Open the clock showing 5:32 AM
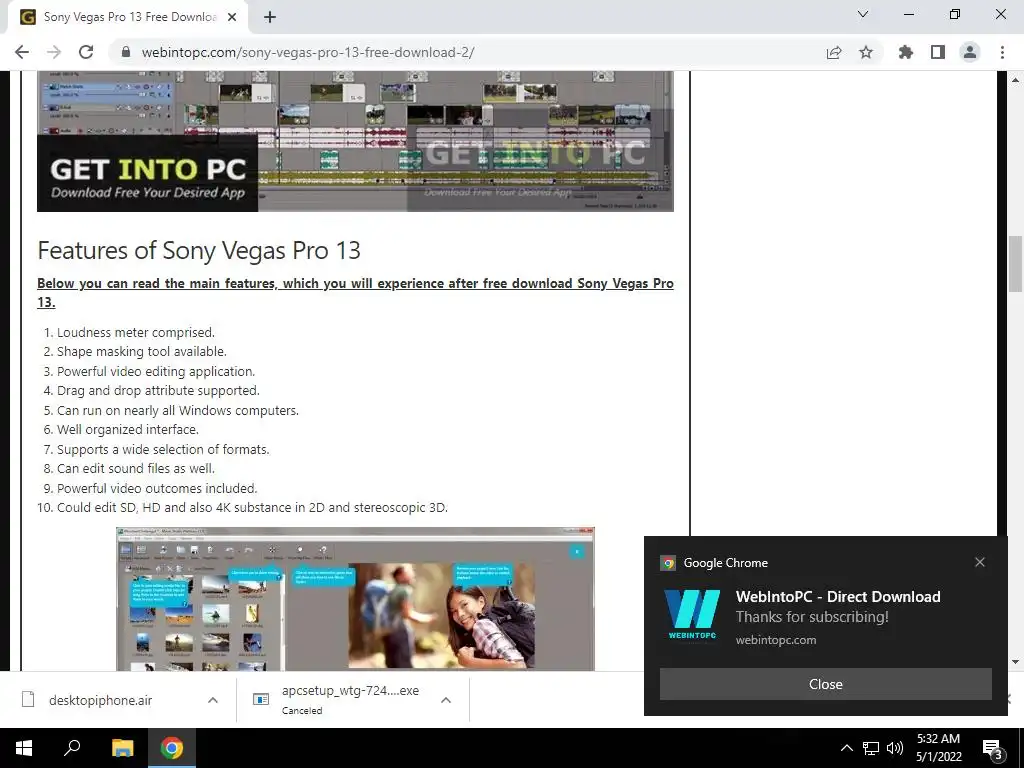The width and height of the screenshot is (1024, 768). pyautogui.click(x=938, y=748)
